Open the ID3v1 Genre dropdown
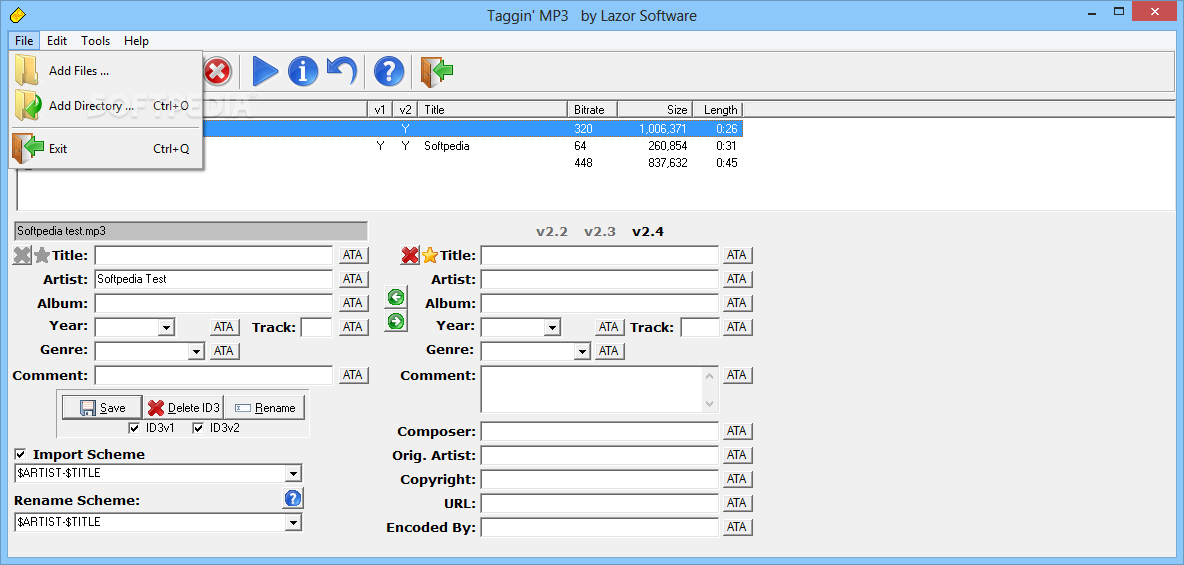The image size is (1184, 565). (196, 351)
